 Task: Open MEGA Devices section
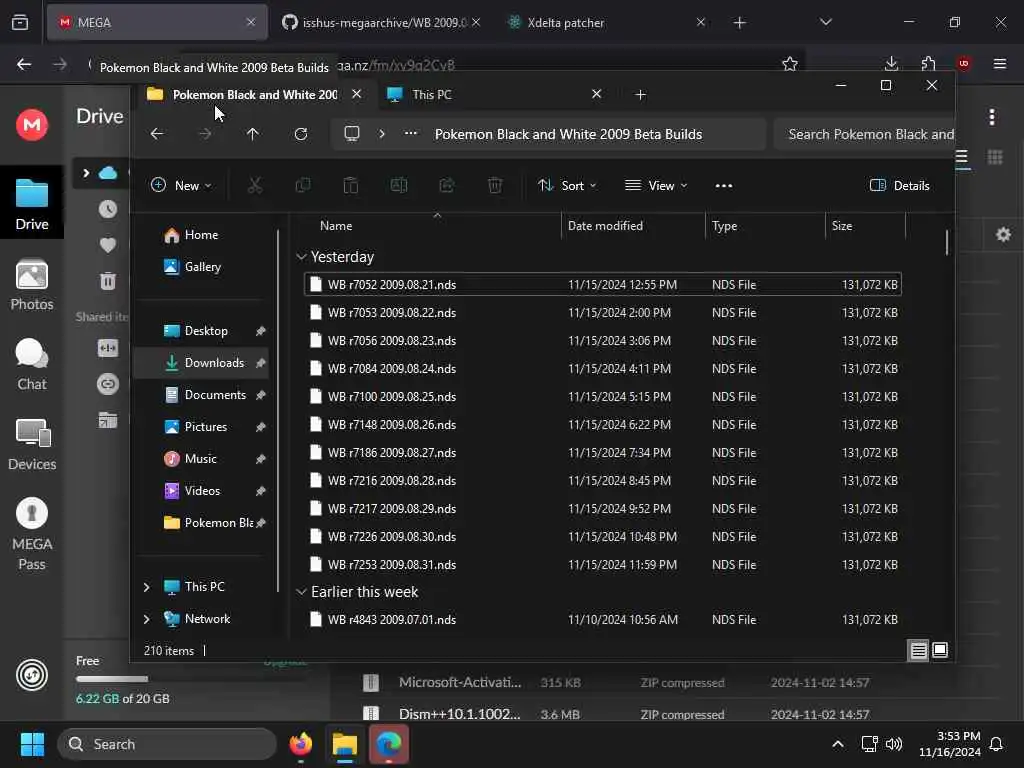[x=31, y=445]
